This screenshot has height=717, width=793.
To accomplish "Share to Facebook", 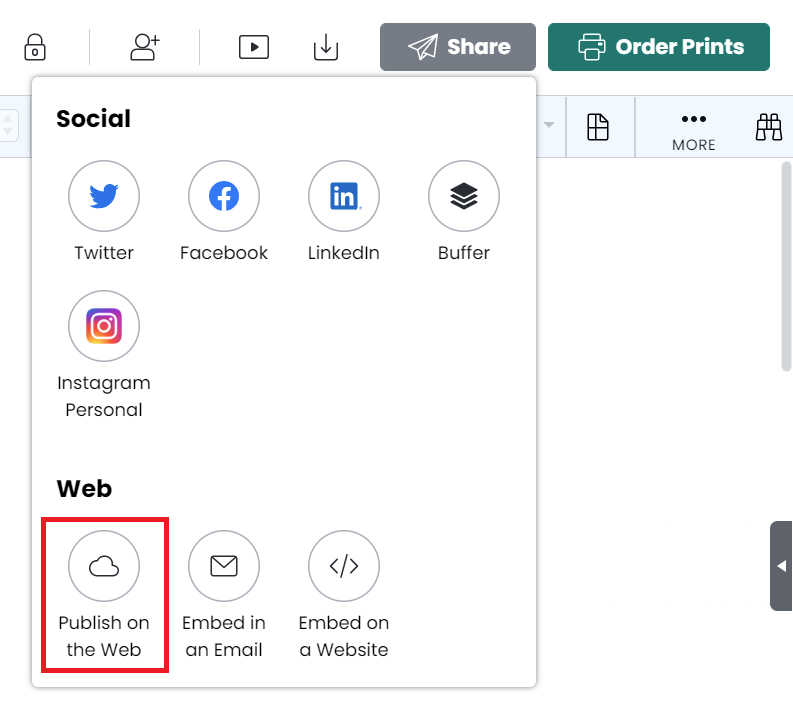I will coord(224,196).
